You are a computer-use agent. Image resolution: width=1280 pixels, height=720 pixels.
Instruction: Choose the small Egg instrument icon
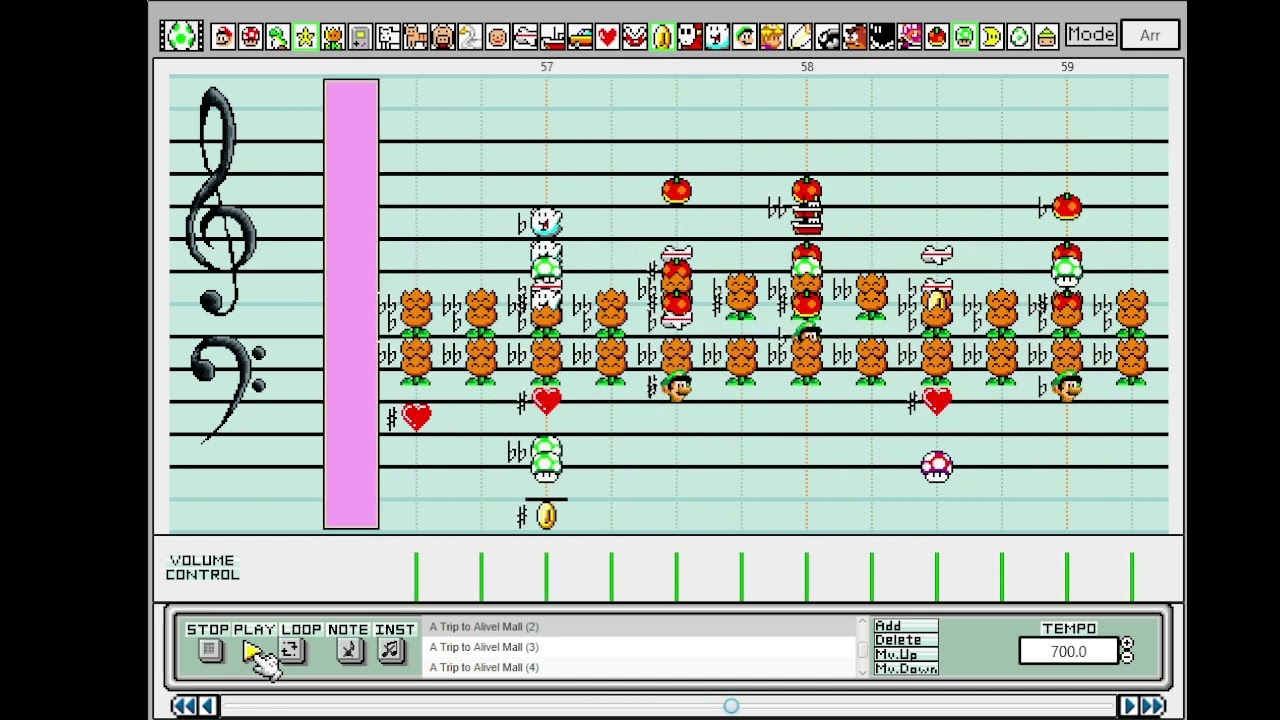[x=1018, y=37]
